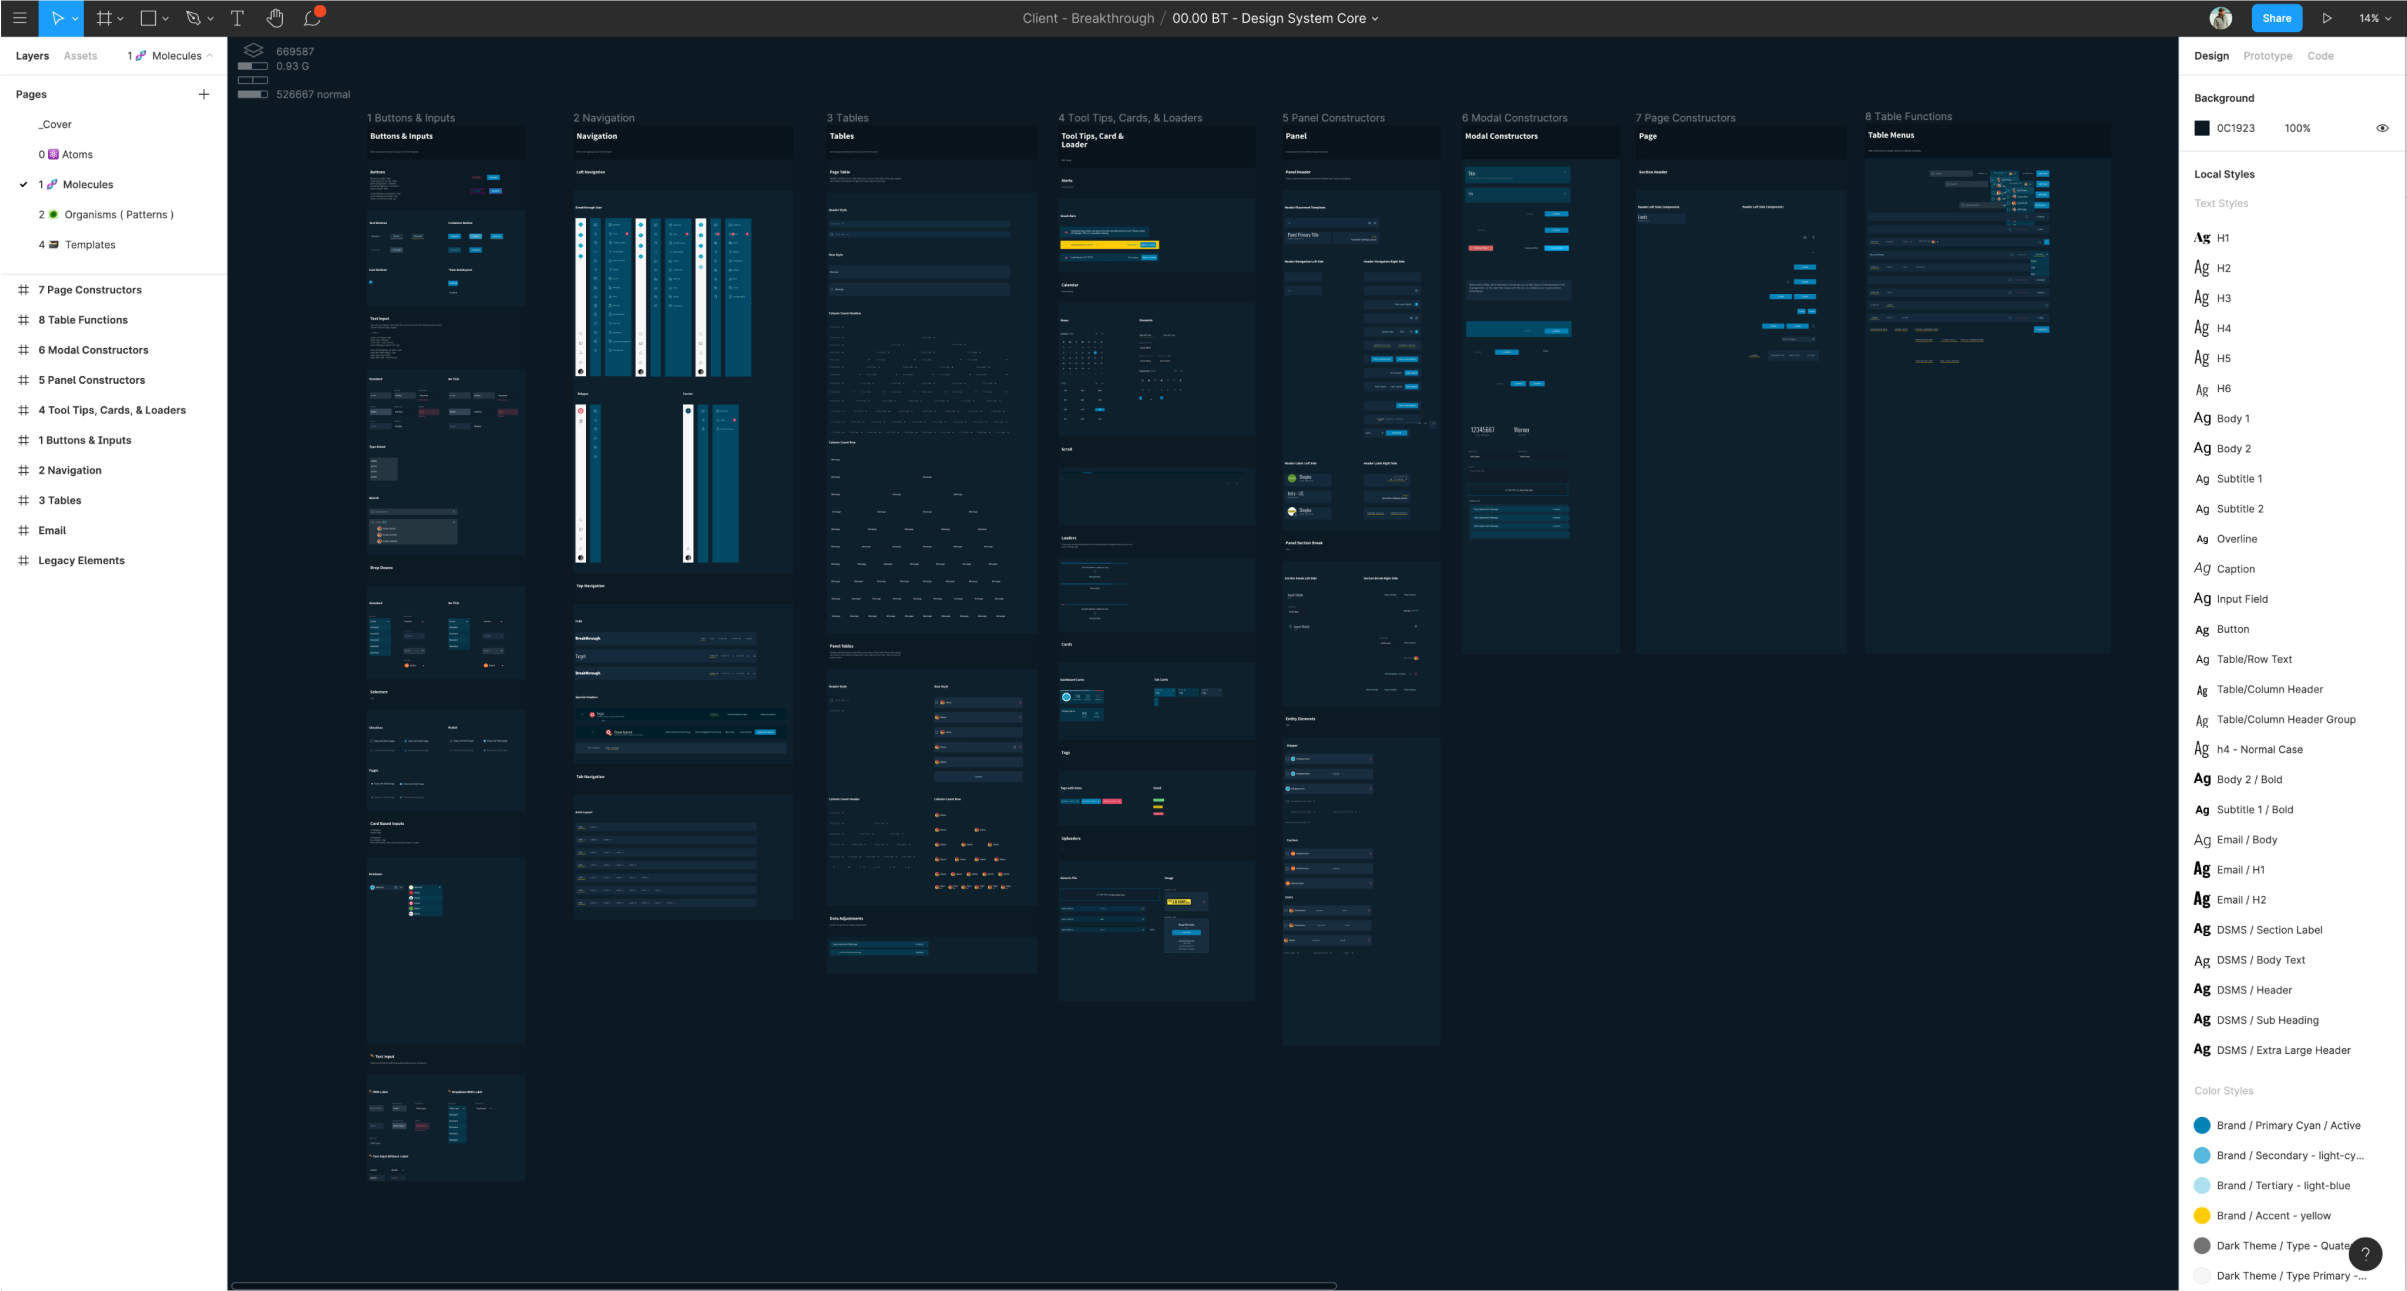Open the main hamburger menu

tap(19, 18)
